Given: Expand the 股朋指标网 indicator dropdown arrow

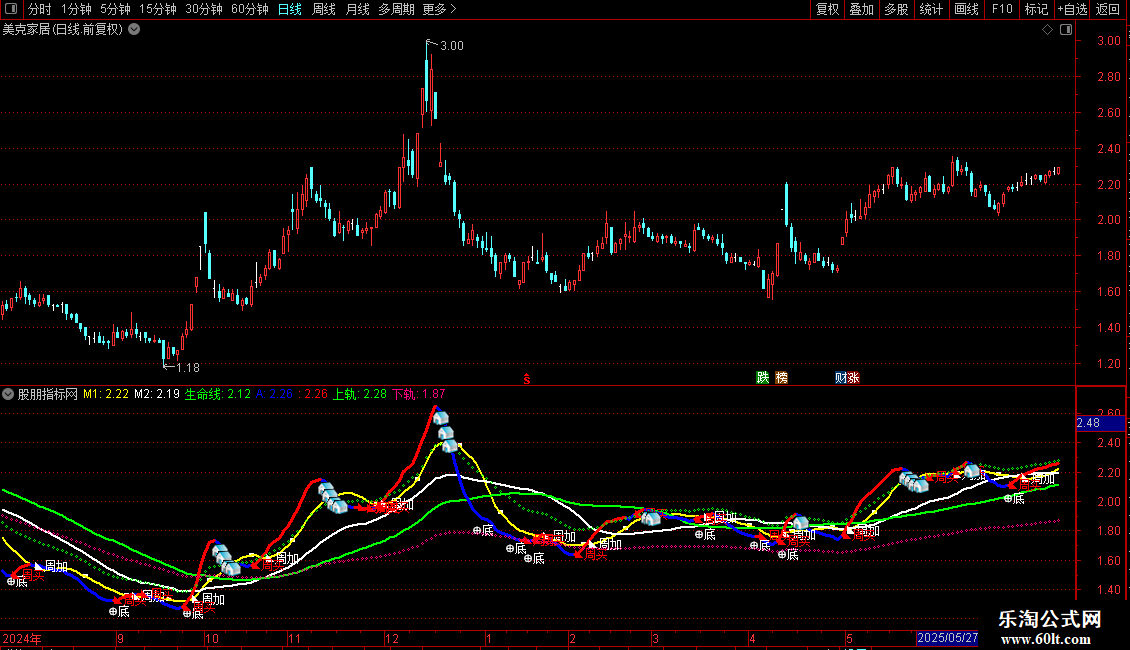Looking at the screenshot, I should point(8,394).
